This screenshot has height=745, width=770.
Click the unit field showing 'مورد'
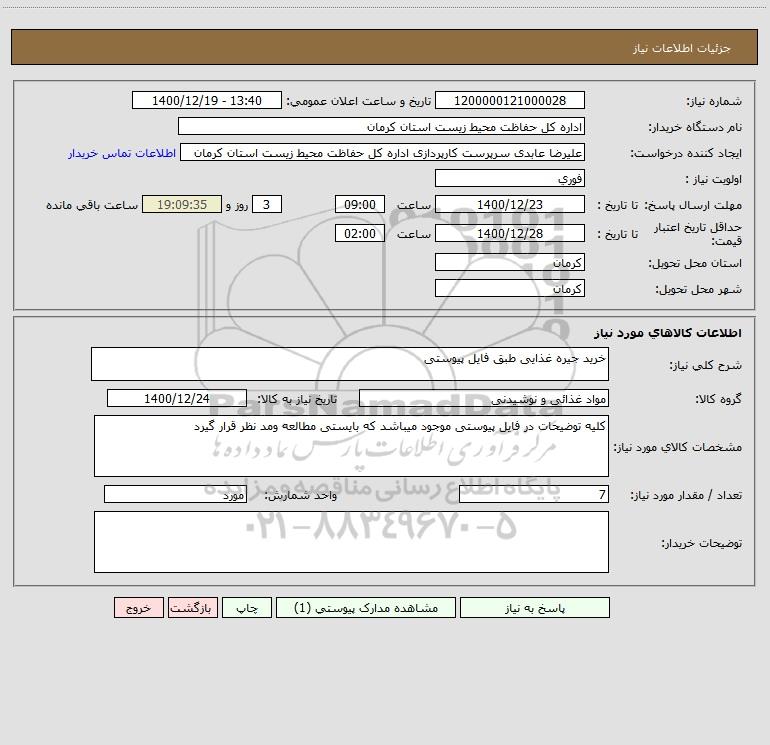pyautogui.click(x=175, y=494)
